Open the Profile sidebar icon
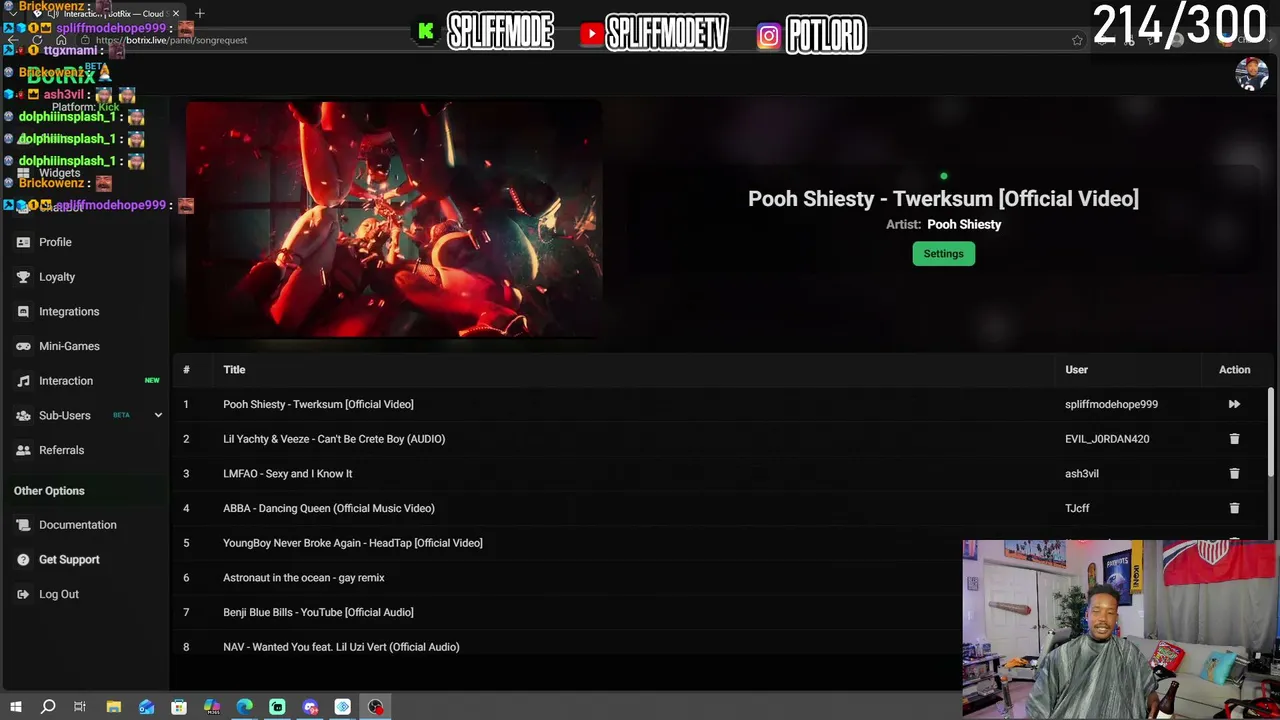Screen dimensions: 1280x720 click(x=23, y=242)
